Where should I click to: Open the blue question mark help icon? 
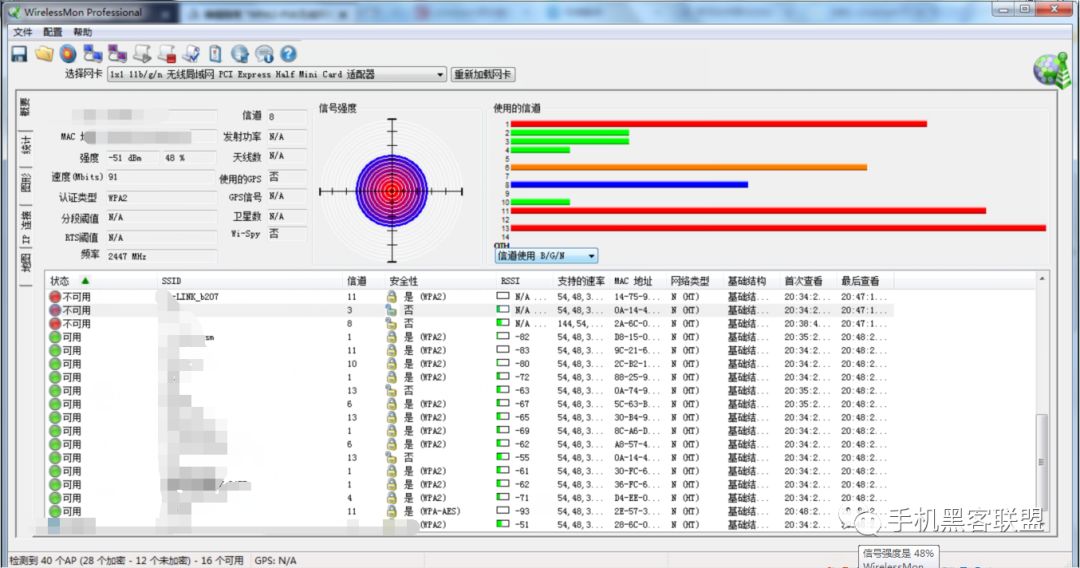(x=289, y=54)
